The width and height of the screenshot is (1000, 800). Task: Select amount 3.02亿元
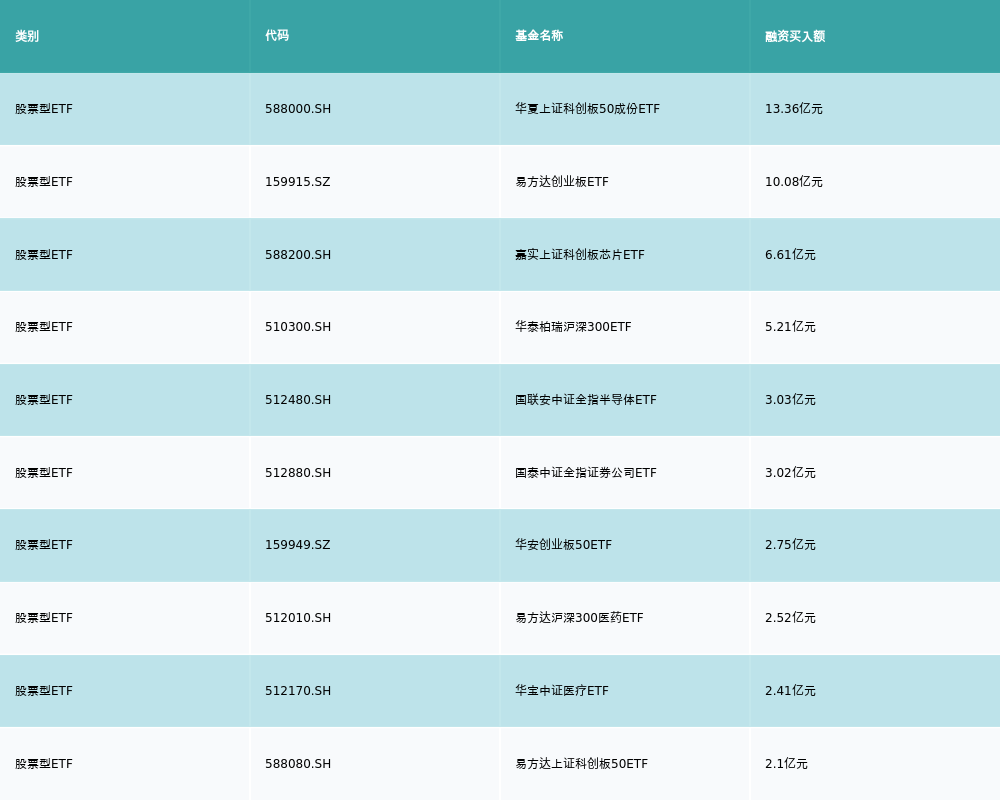click(x=790, y=473)
